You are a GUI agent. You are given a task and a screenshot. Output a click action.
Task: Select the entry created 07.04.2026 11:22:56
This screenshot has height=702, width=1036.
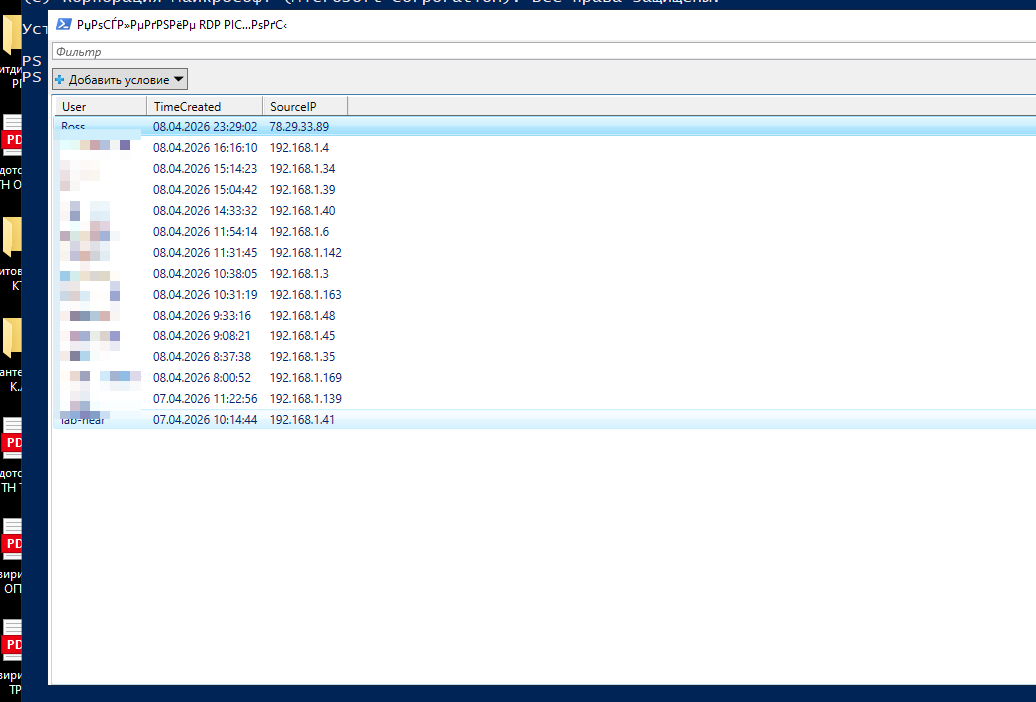coord(205,399)
